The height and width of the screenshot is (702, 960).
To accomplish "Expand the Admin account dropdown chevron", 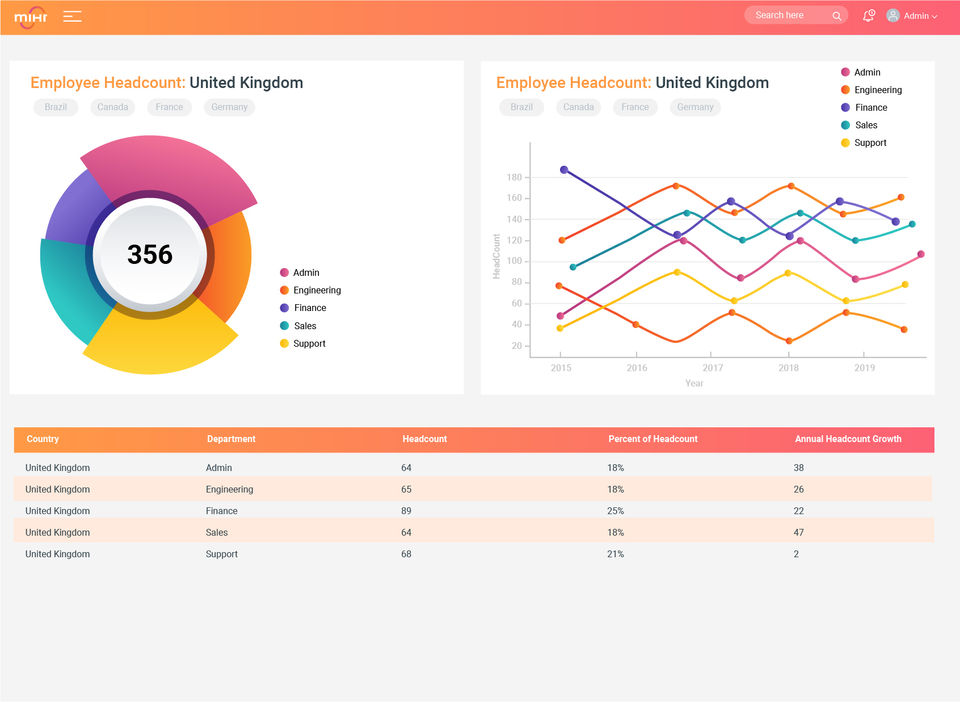I will tap(934, 17).
